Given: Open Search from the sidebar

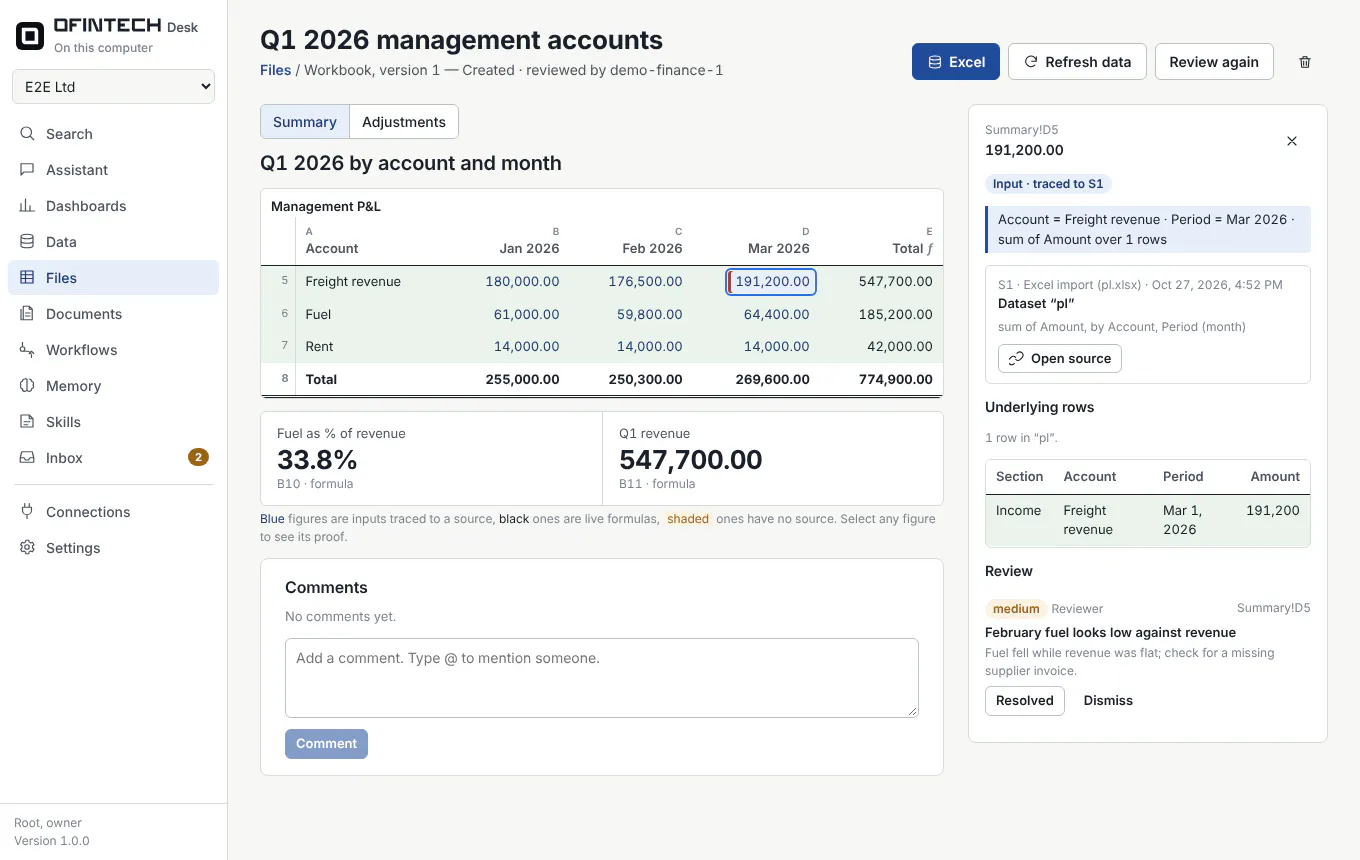Looking at the screenshot, I should click(x=113, y=134).
